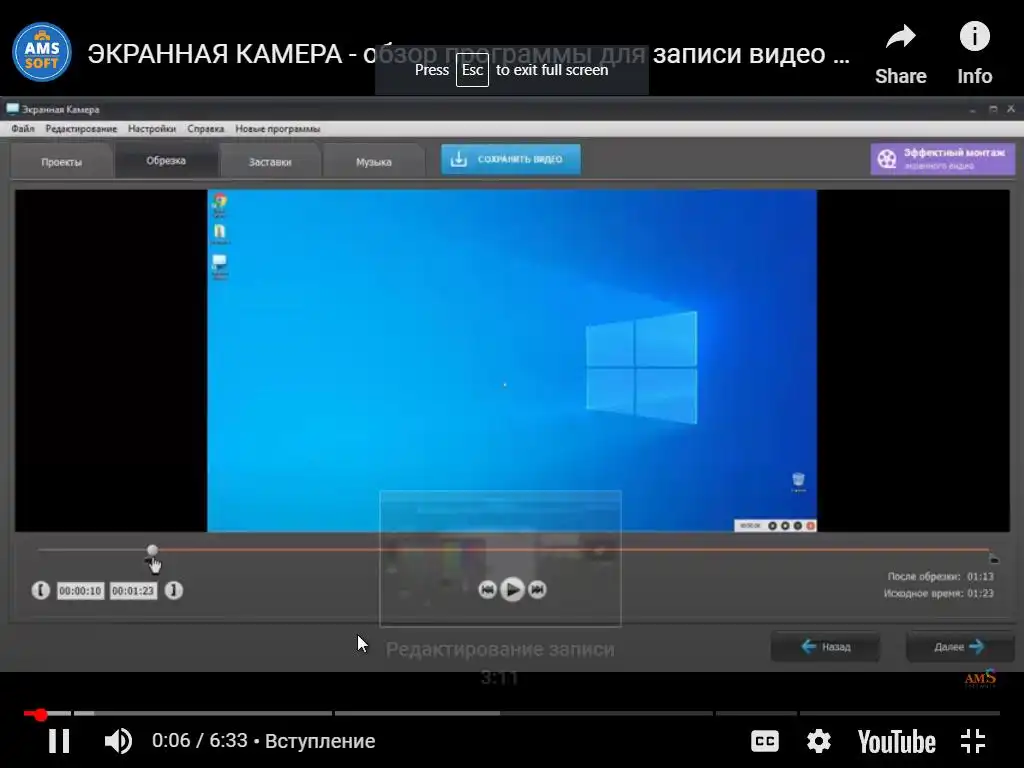Switch to the Обрезка tab
1024x768 pixels.
(166, 160)
